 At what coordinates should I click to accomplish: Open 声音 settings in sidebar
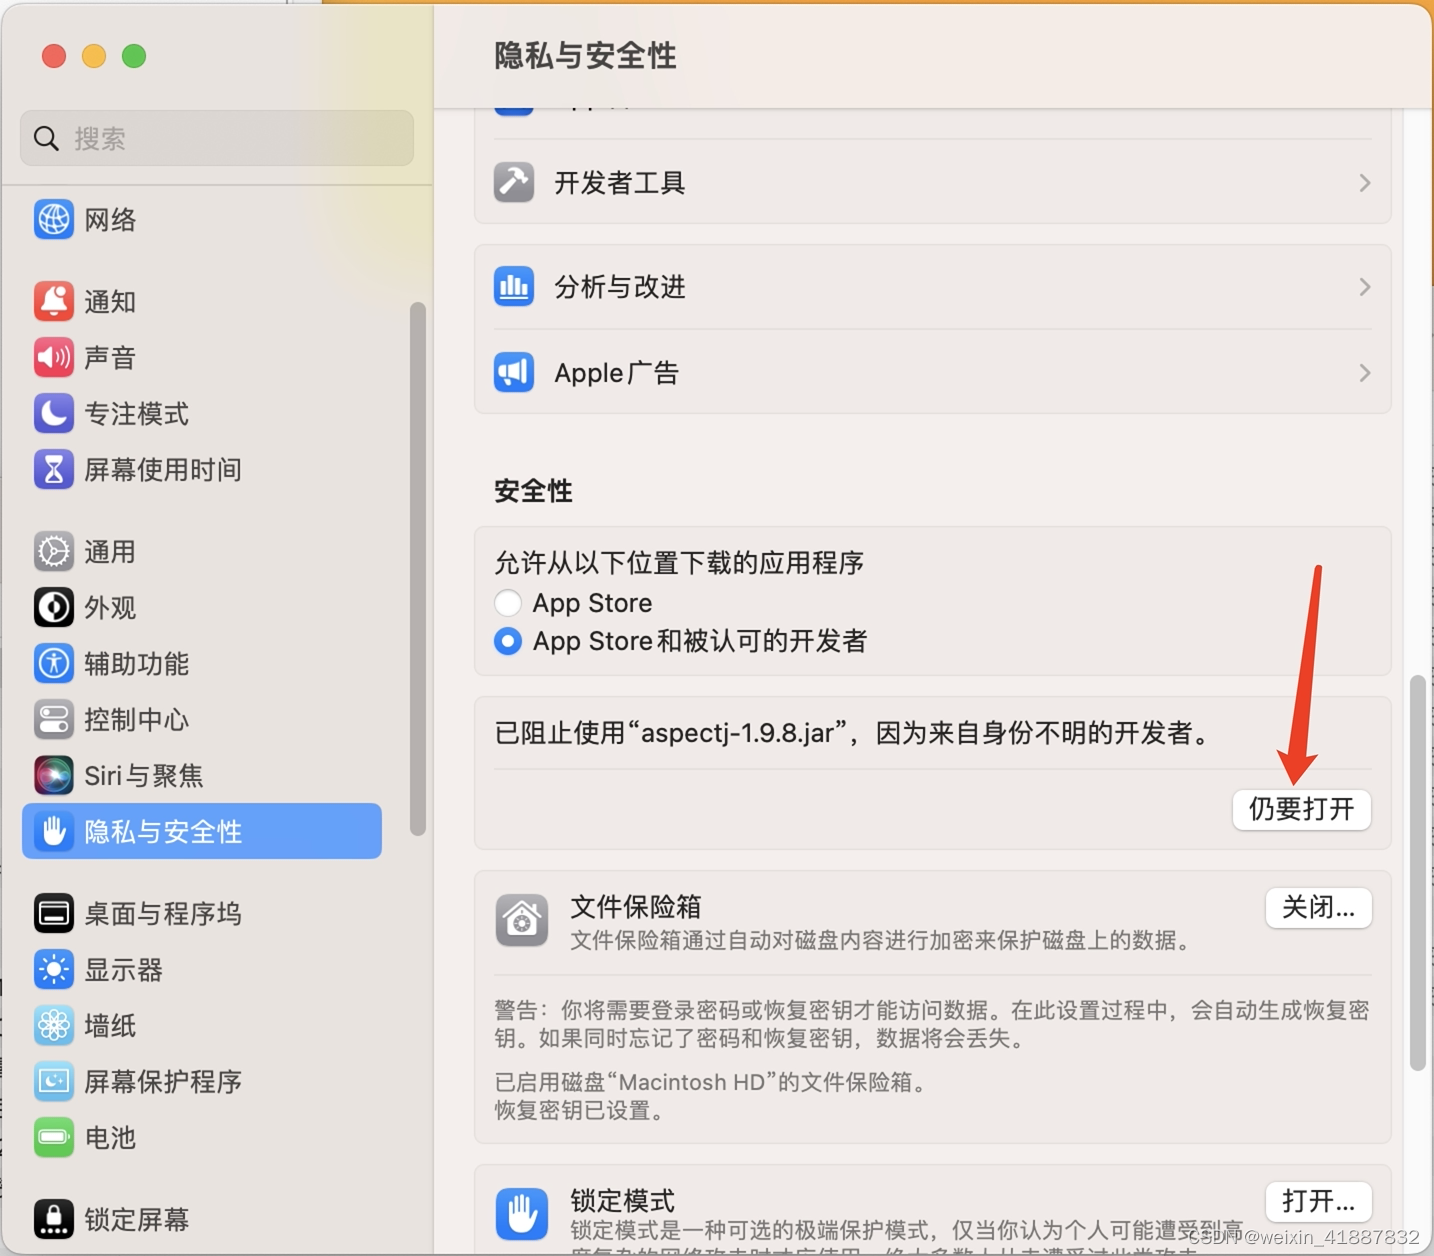pos(202,357)
